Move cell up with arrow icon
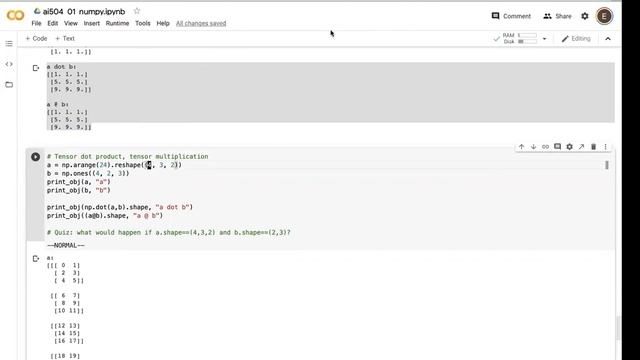This screenshot has height=360, width=640. 521,147
